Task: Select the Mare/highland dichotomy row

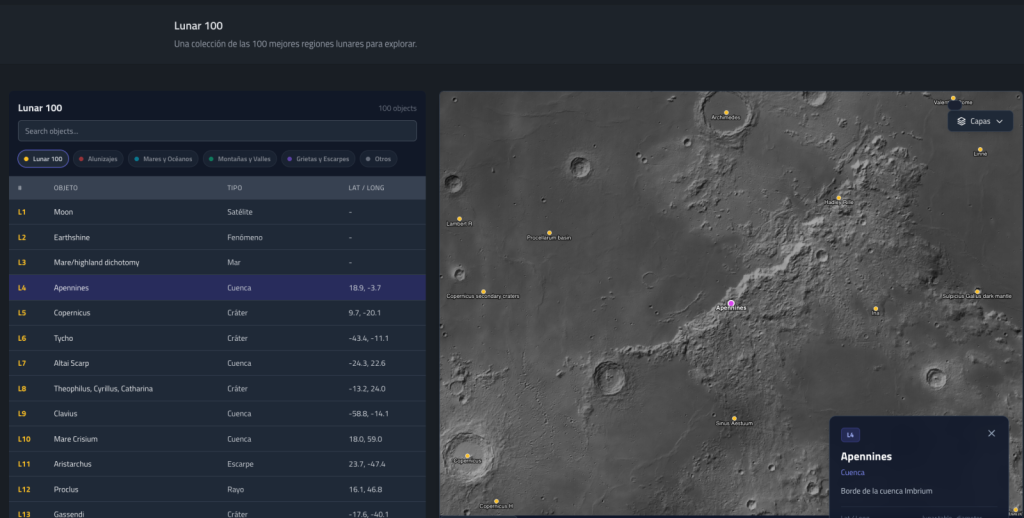Action: pos(217,263)
